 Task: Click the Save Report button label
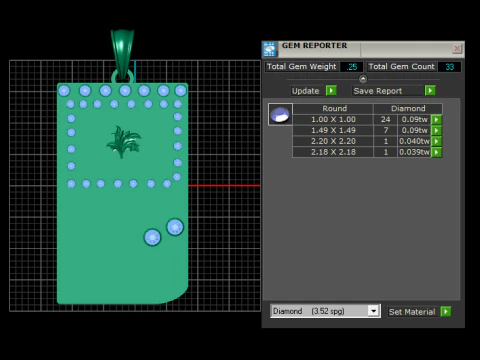(x=378, y=91)
